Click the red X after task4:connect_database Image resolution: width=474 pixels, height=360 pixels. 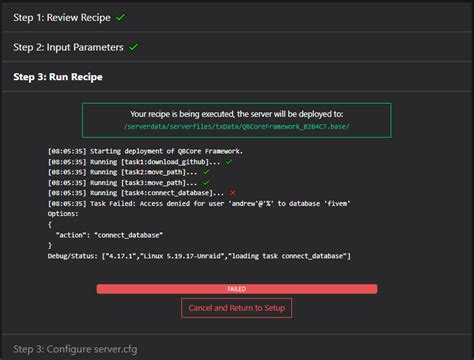pyautogui.click(x=232, y=193)
